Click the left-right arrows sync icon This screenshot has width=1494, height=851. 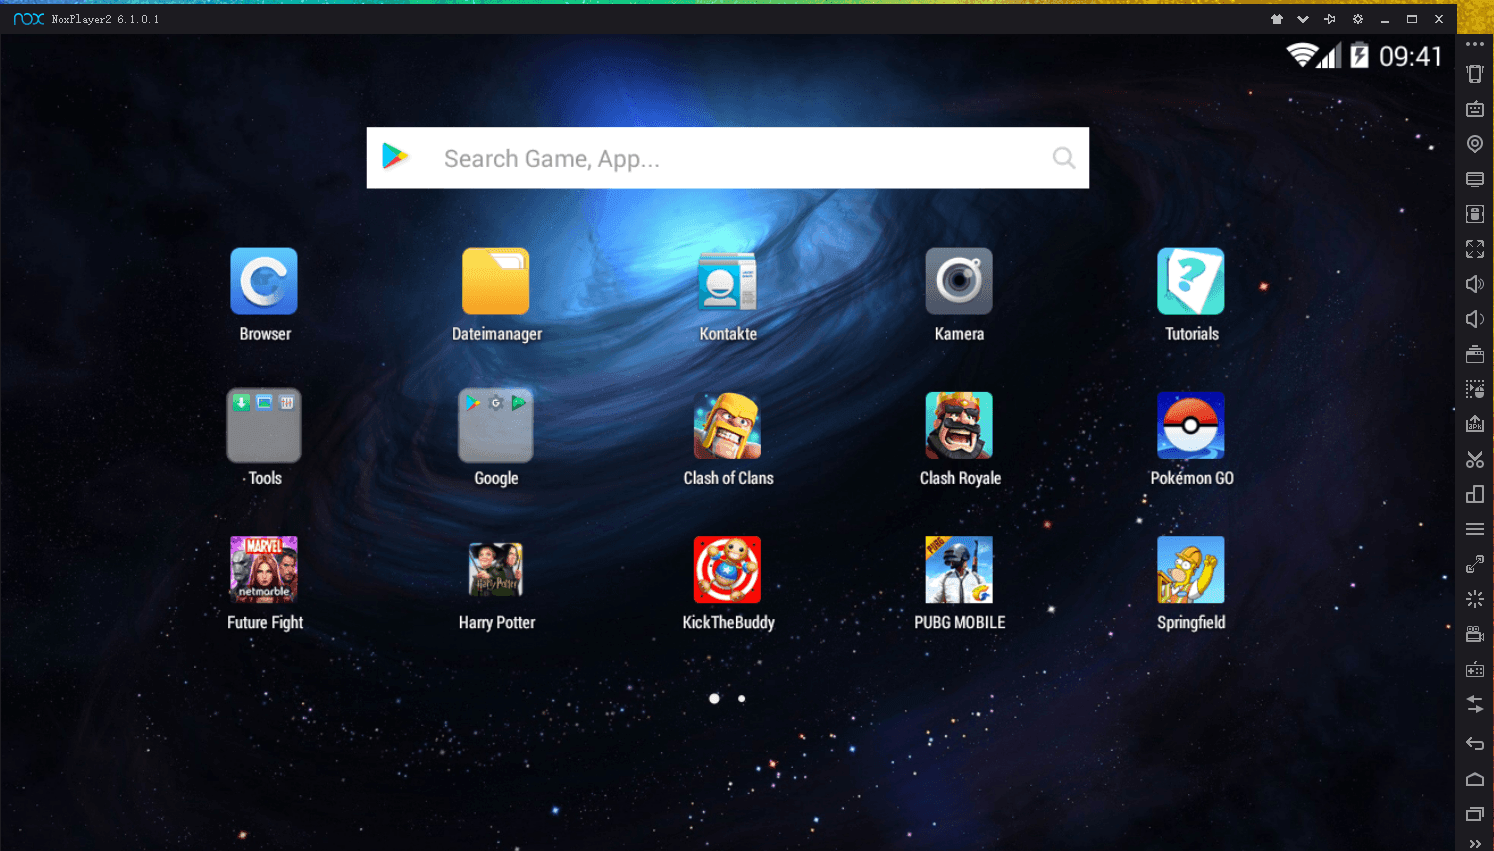click(x=1475, y=704)
